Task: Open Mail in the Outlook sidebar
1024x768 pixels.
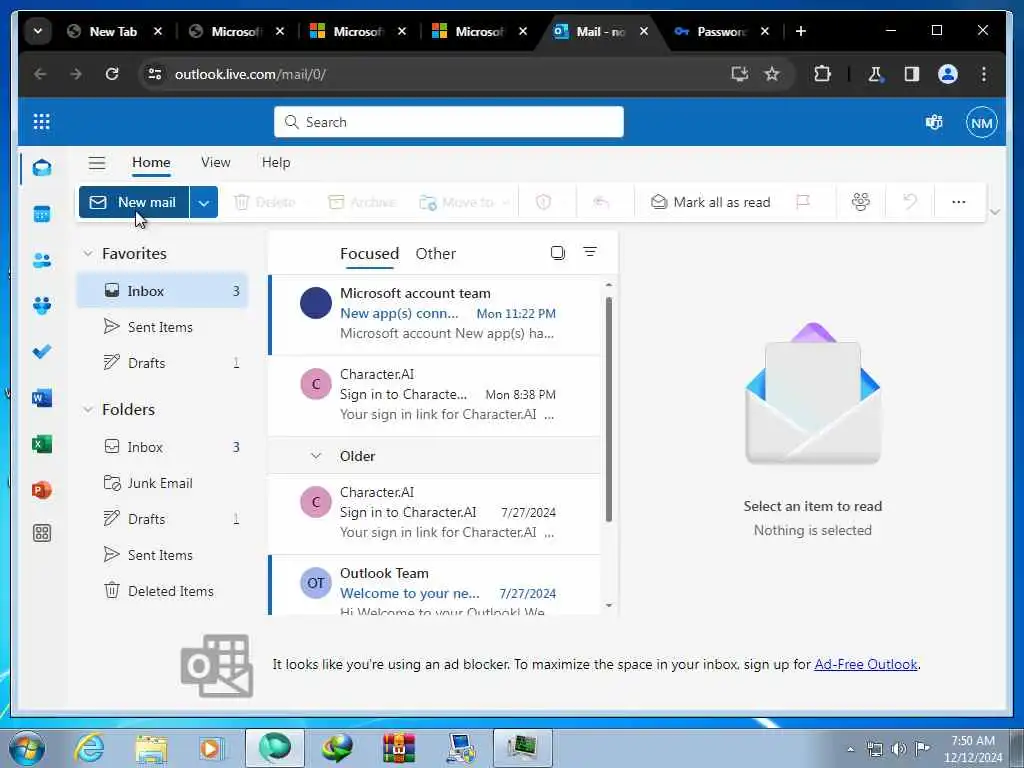Action: point(42,168)
